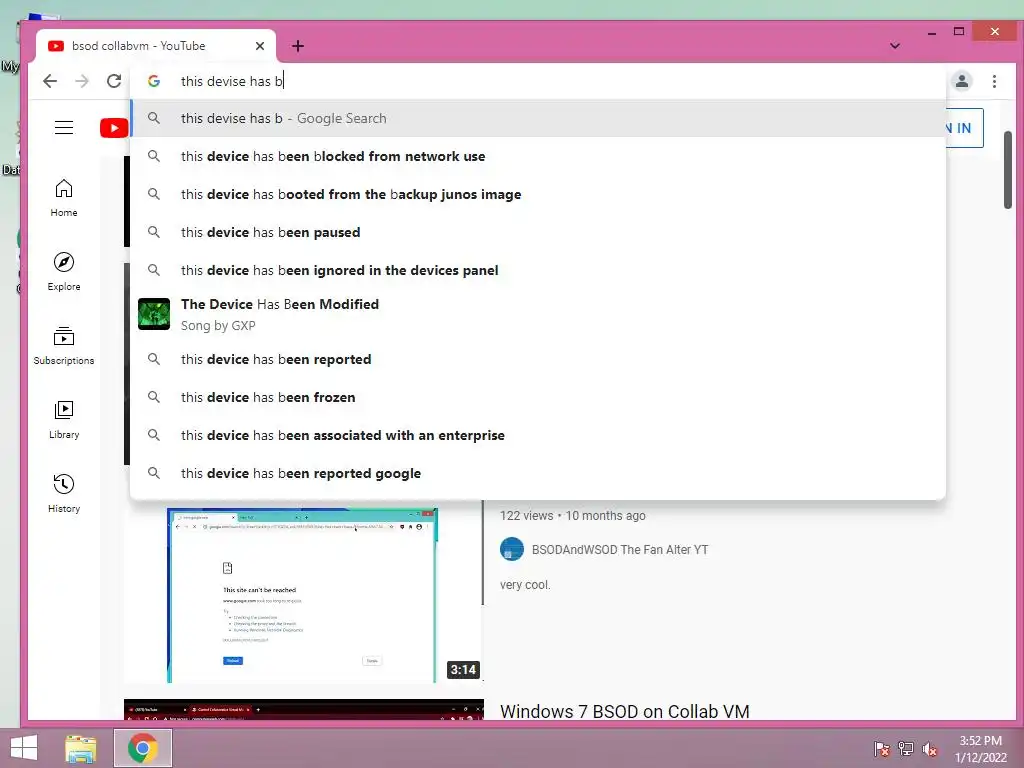Screen dimensions: 1024x768
Task: Choose suggestion 'this device has been frozen'
Action: pos(538,397)
